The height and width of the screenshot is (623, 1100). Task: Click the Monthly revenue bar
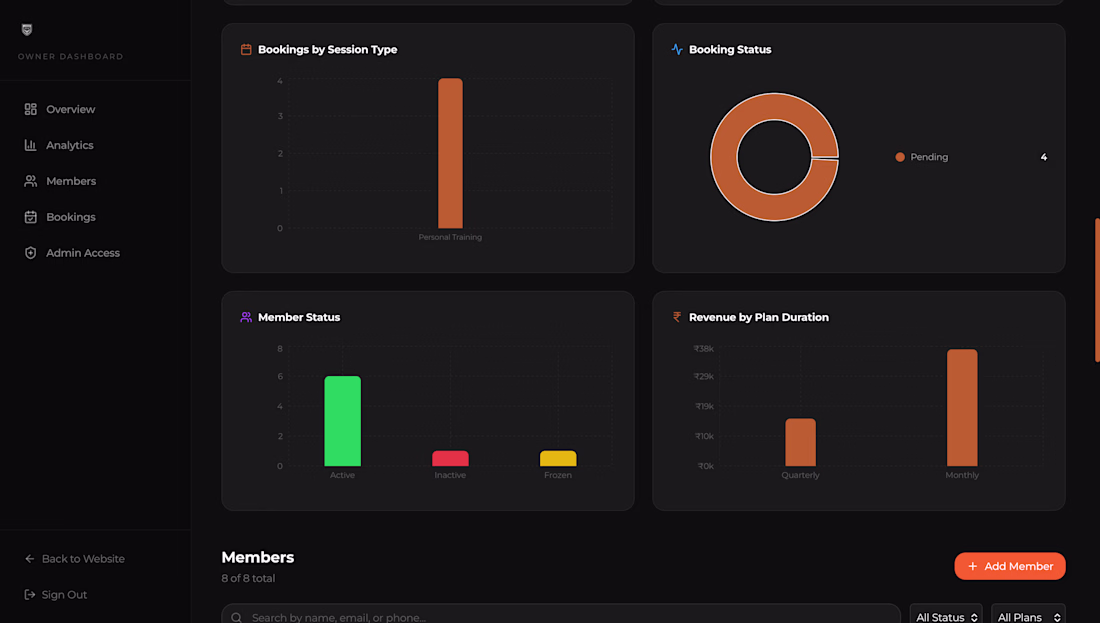(962, 408)
